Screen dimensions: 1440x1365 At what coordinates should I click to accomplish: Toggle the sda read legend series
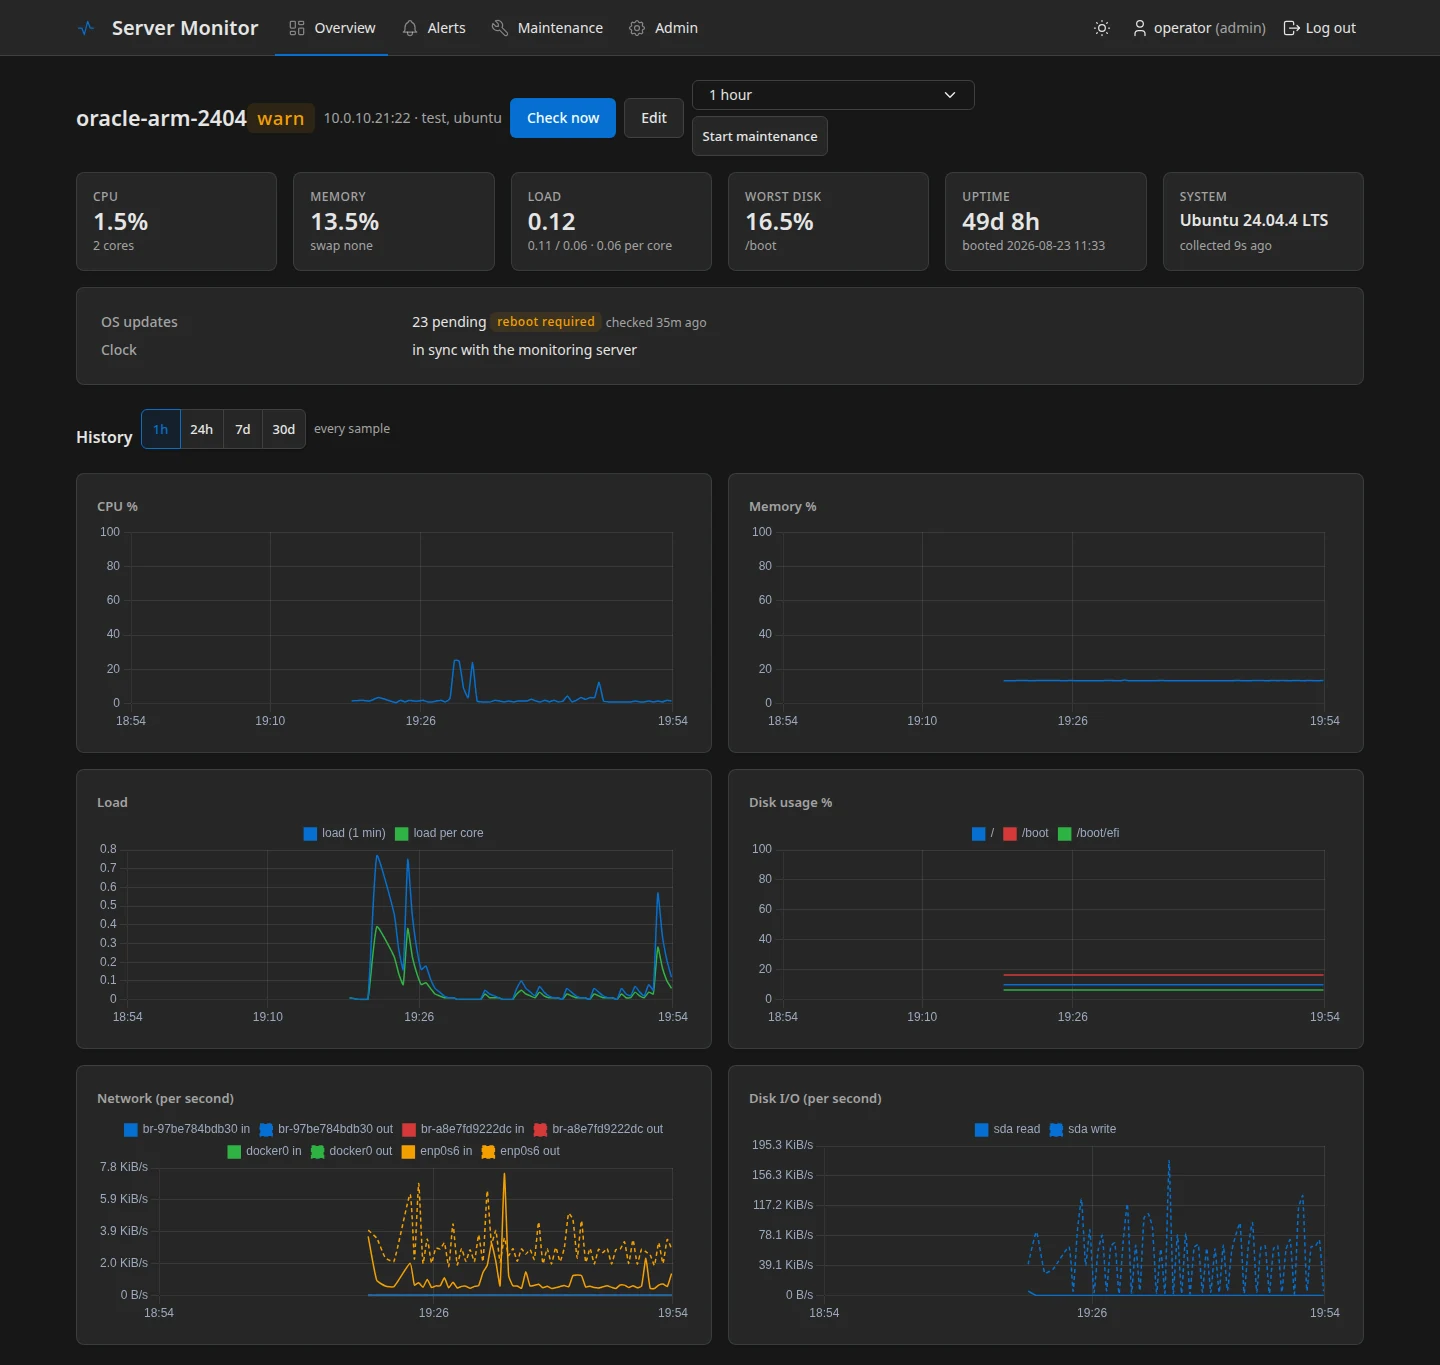pos(1008,1129)
